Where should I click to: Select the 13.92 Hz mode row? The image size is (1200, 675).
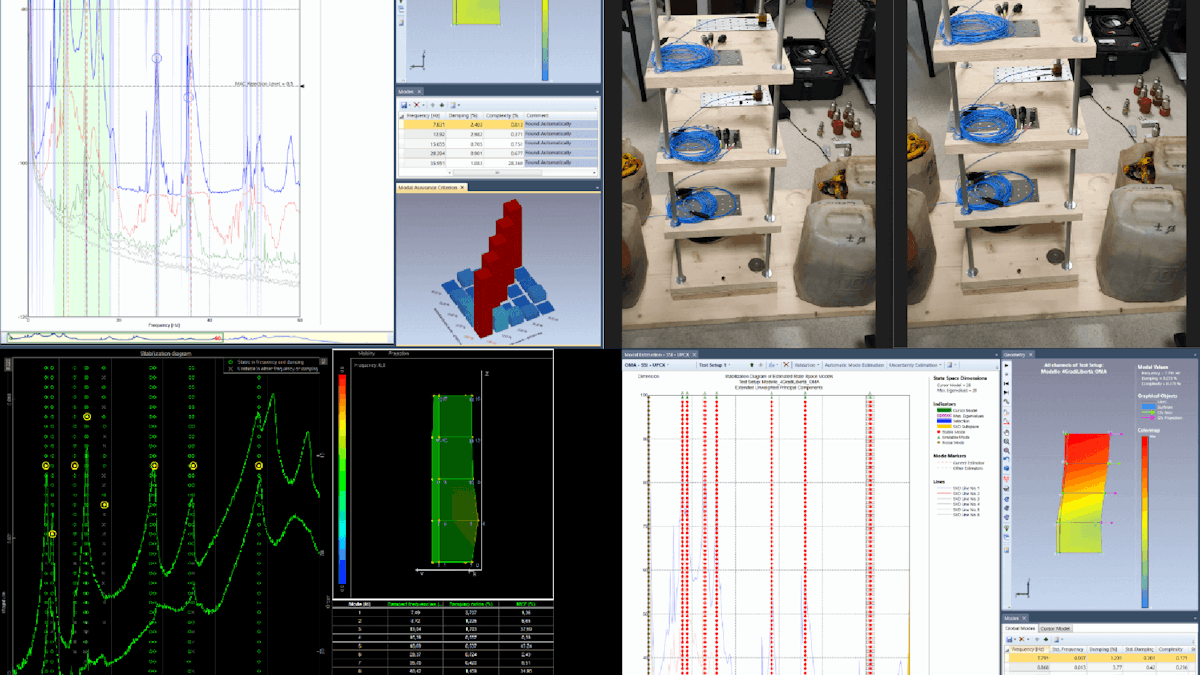(x=498, y=134)
